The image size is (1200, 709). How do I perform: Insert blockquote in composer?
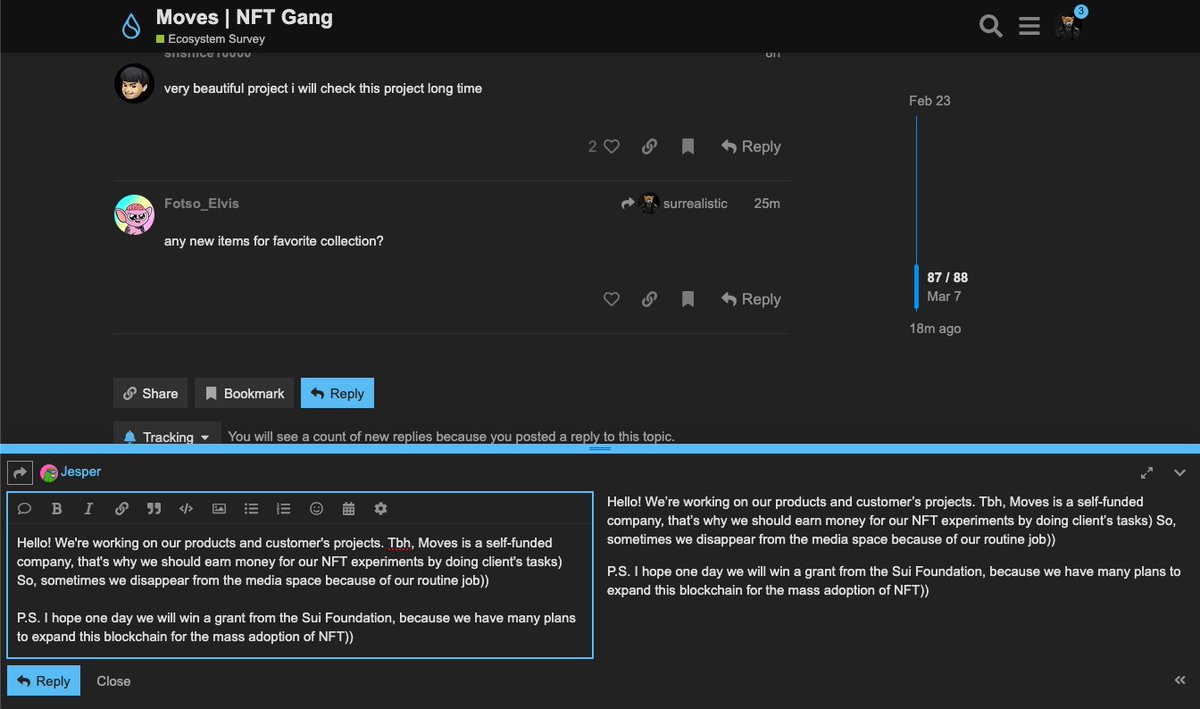(153, 509)
